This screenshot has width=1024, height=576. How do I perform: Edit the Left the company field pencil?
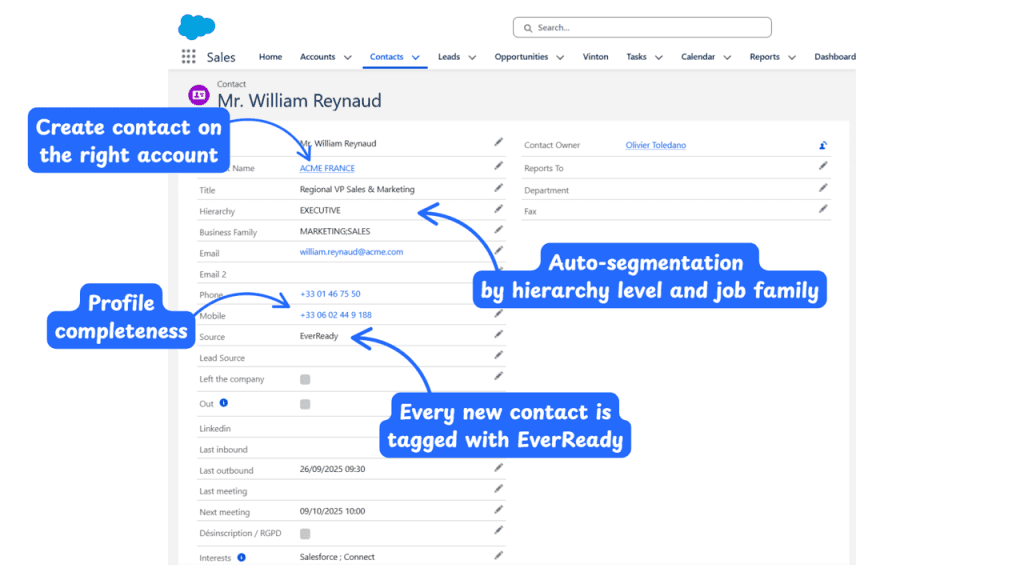pos(498,376)
